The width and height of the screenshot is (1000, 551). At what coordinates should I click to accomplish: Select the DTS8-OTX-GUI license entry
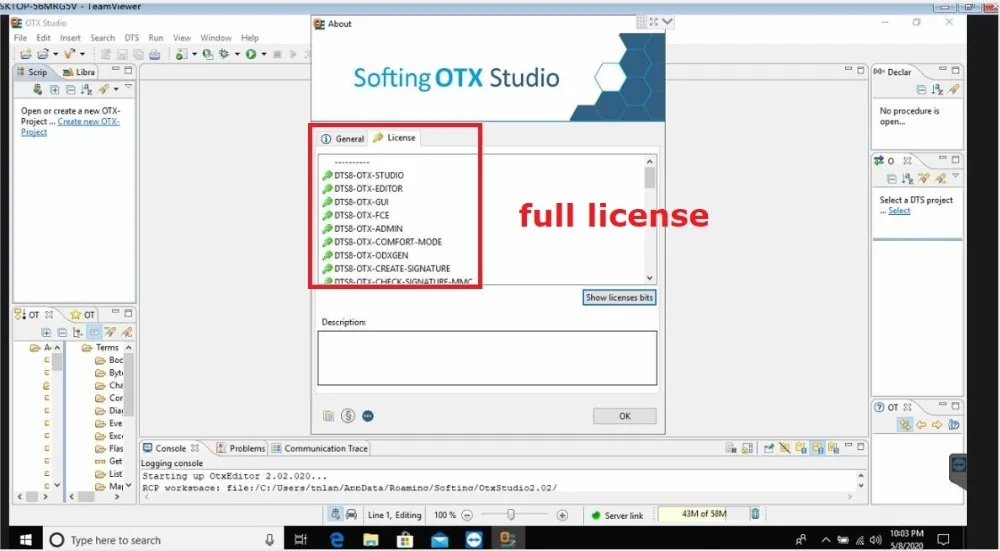[355, 202]
